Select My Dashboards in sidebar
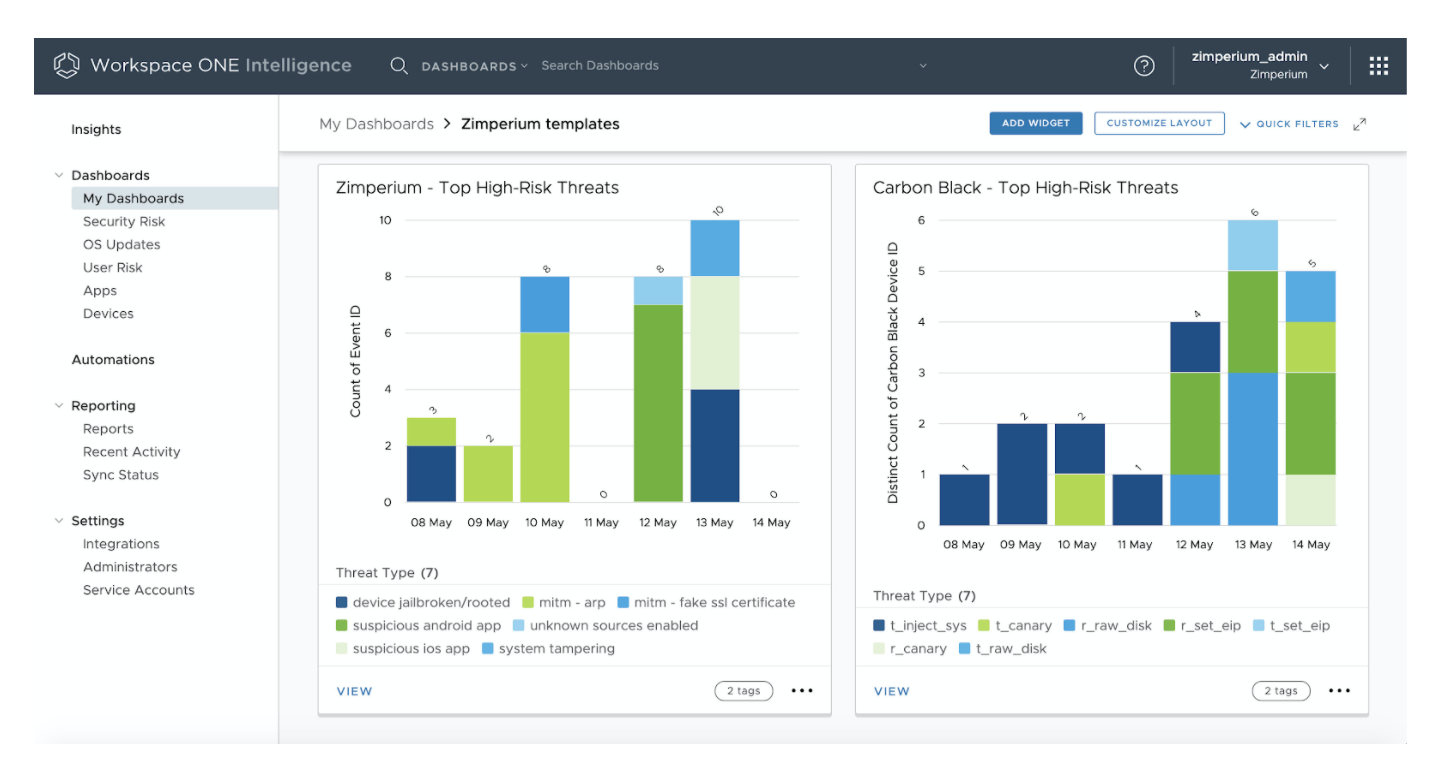The image size is (1444, 766). coord(175,199)
